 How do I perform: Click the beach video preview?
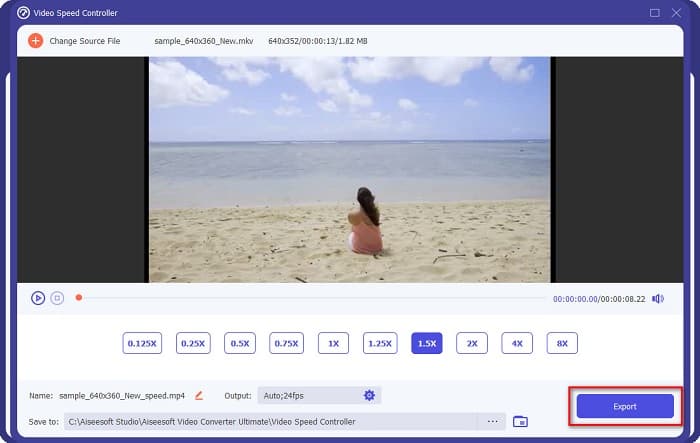coord(349,169)
